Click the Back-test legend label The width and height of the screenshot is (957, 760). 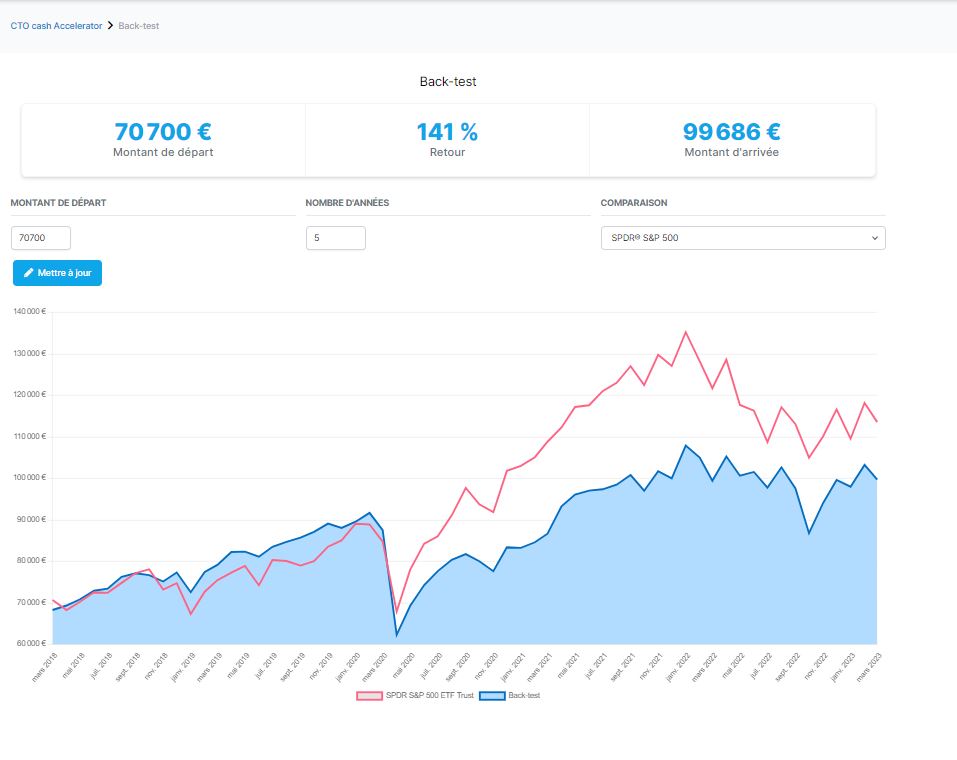point(524,695)
